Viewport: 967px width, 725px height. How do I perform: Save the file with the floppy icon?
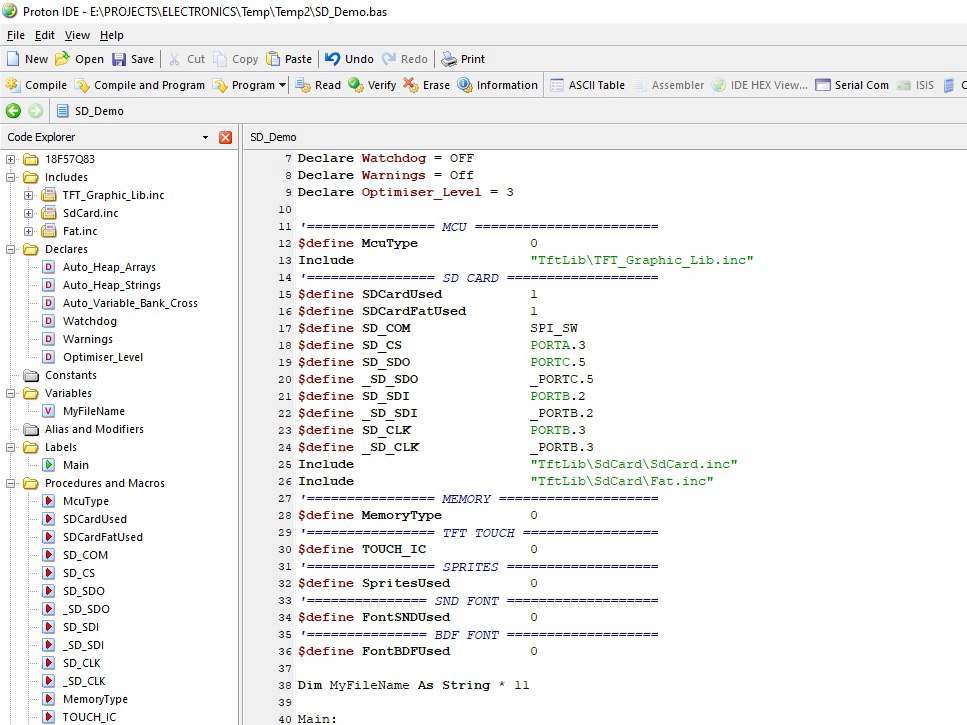118,59
